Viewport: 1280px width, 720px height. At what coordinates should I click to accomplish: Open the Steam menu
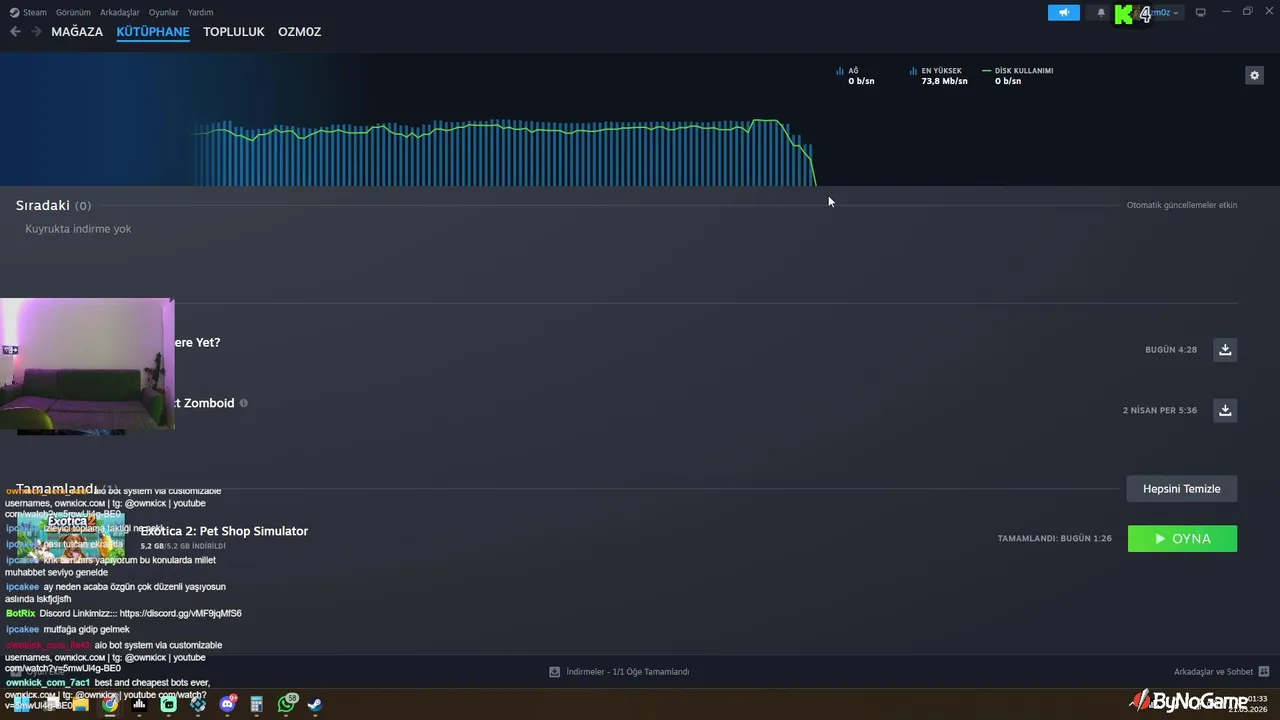pyautogui.click(x=29, y=13)
